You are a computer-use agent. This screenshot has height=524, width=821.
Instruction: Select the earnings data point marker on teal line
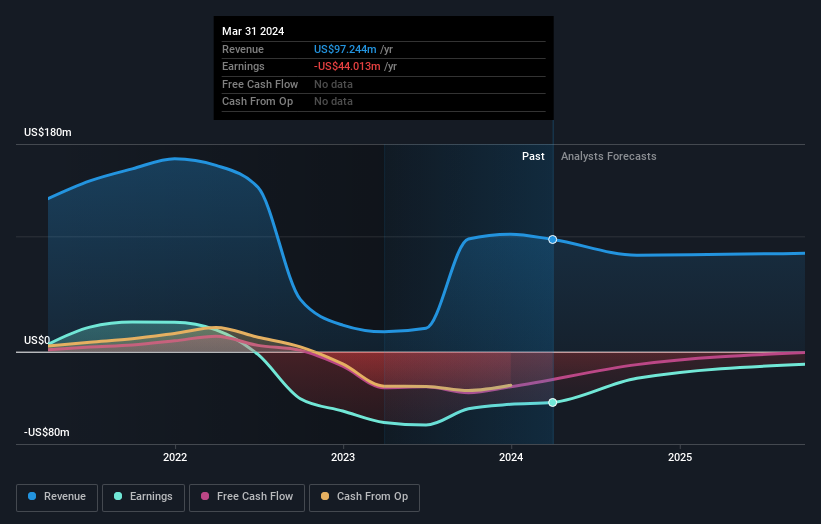click(x=552, y=403)
